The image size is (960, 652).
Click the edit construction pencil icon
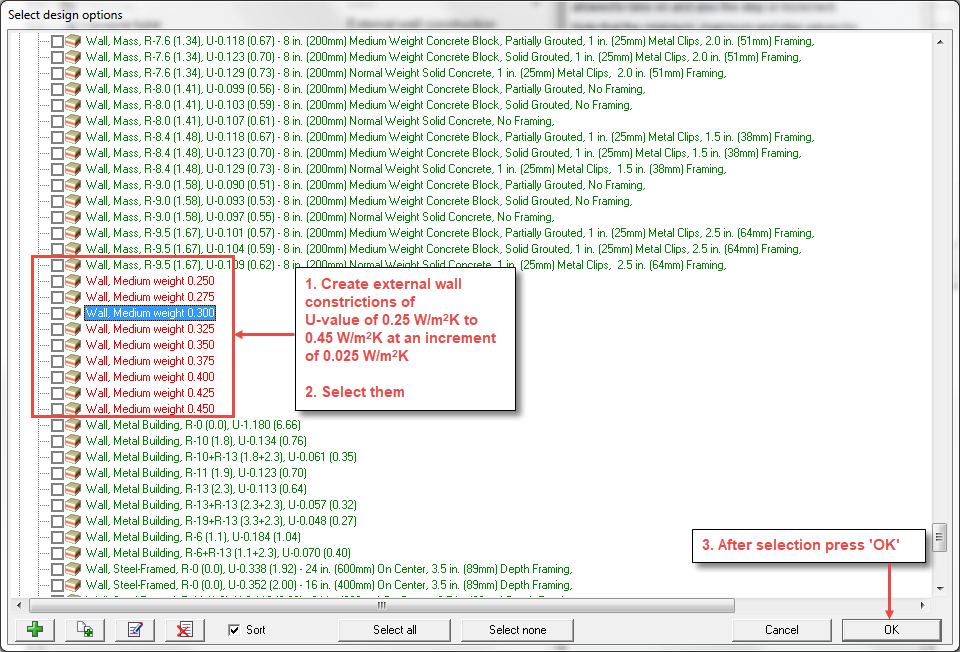pos(134,630)
